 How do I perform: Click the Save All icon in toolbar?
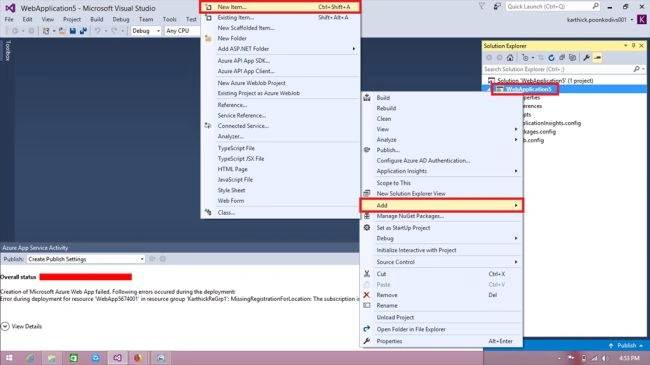tap(83, 31)
